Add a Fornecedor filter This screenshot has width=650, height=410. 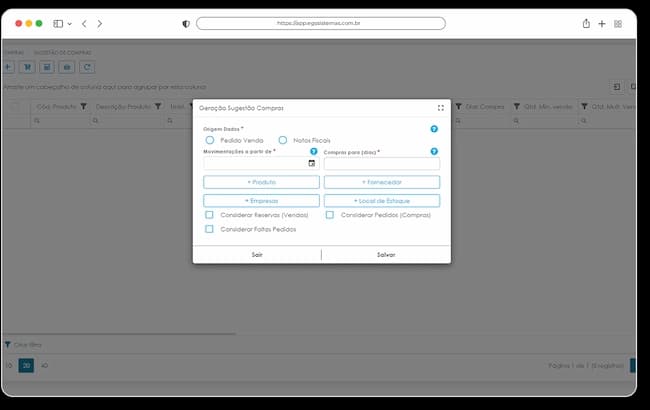tap(382, 182)
